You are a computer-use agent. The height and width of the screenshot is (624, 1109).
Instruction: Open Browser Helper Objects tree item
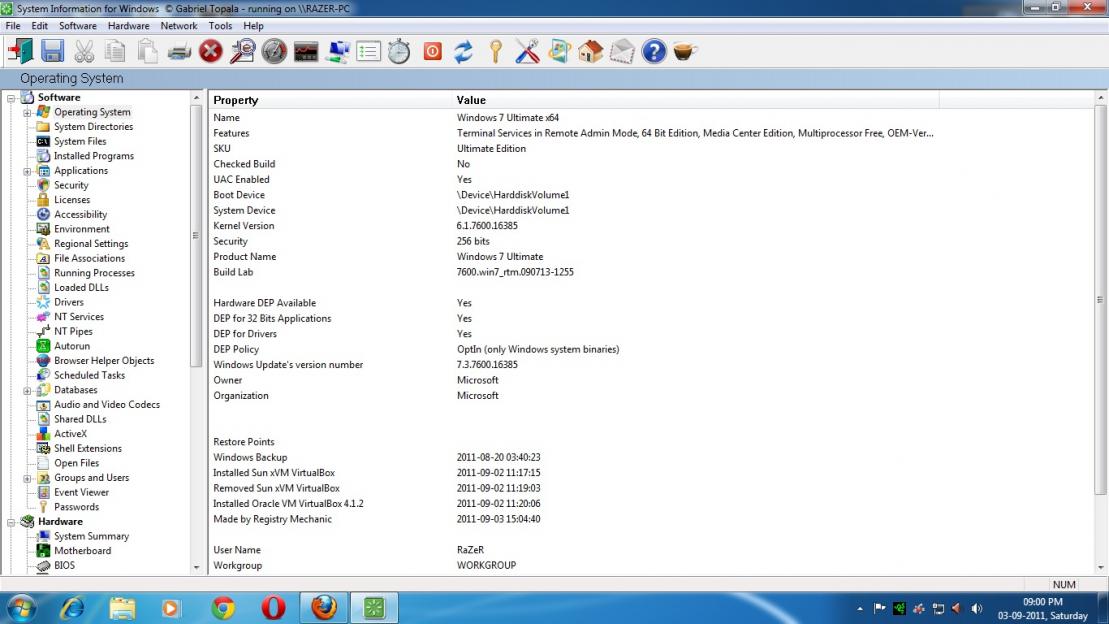coord(104,361)
